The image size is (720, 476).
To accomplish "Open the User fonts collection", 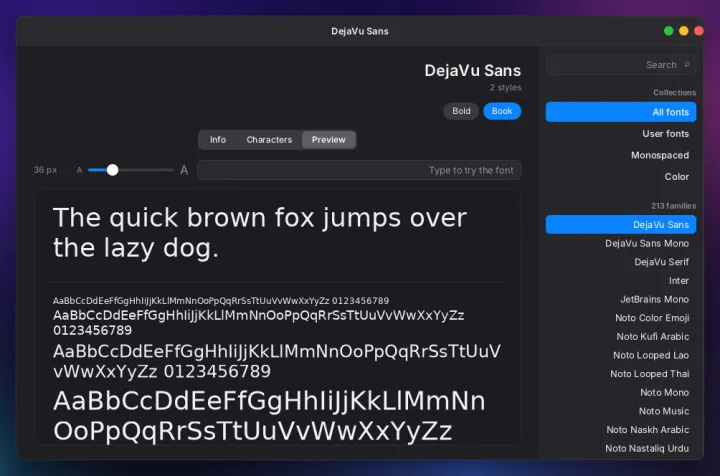I will (621, 134).
